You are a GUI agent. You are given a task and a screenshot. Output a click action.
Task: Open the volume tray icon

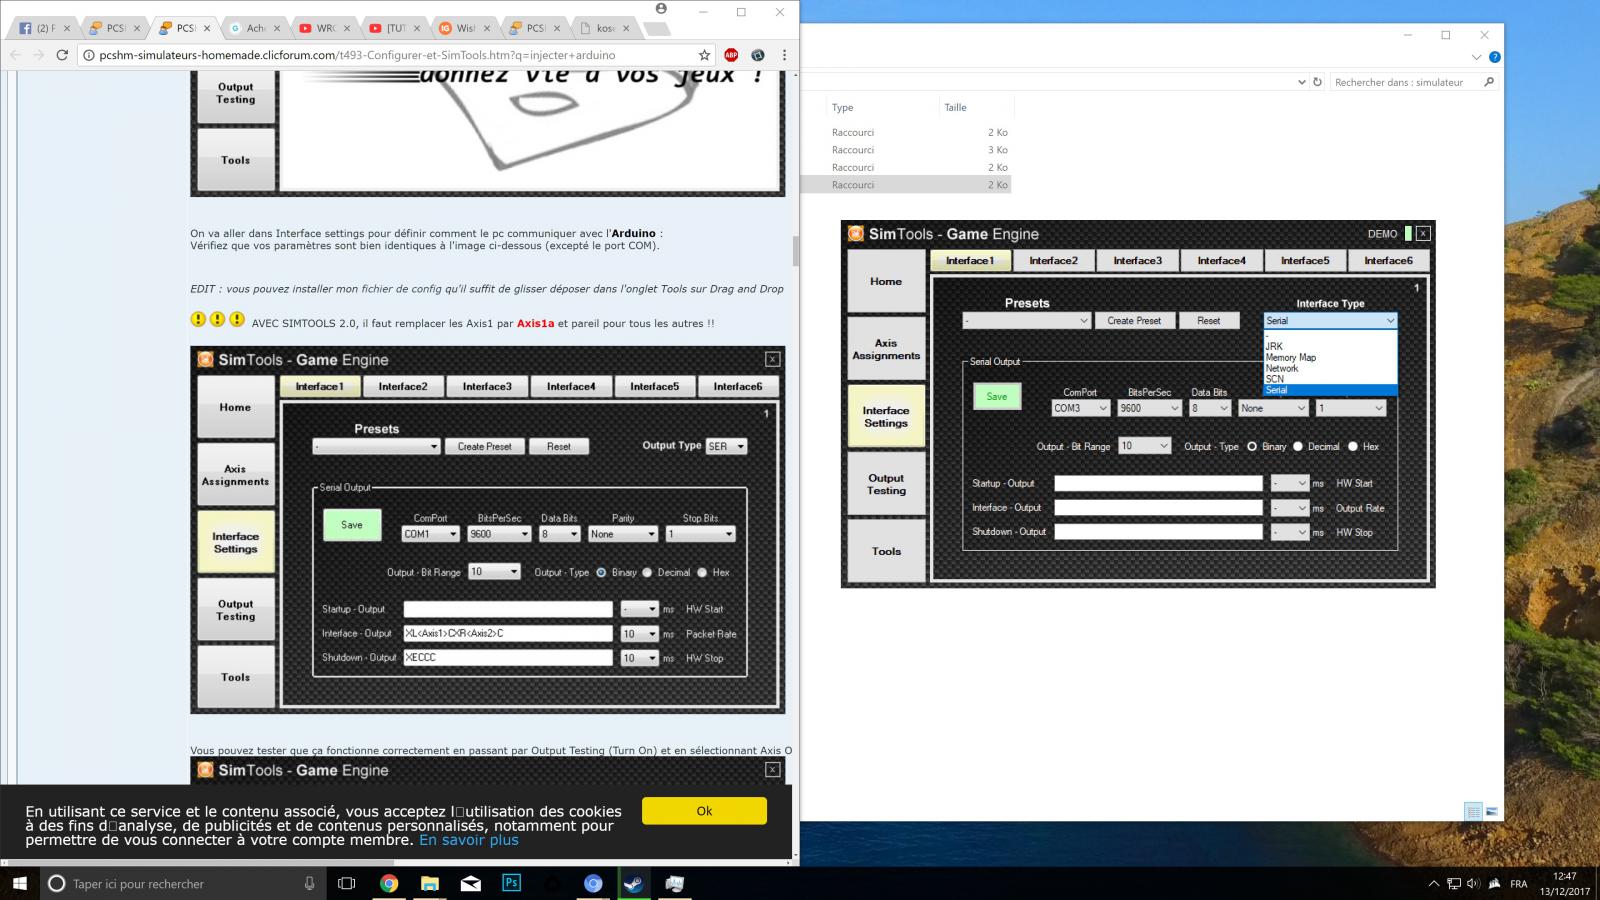coord(1473,884)
